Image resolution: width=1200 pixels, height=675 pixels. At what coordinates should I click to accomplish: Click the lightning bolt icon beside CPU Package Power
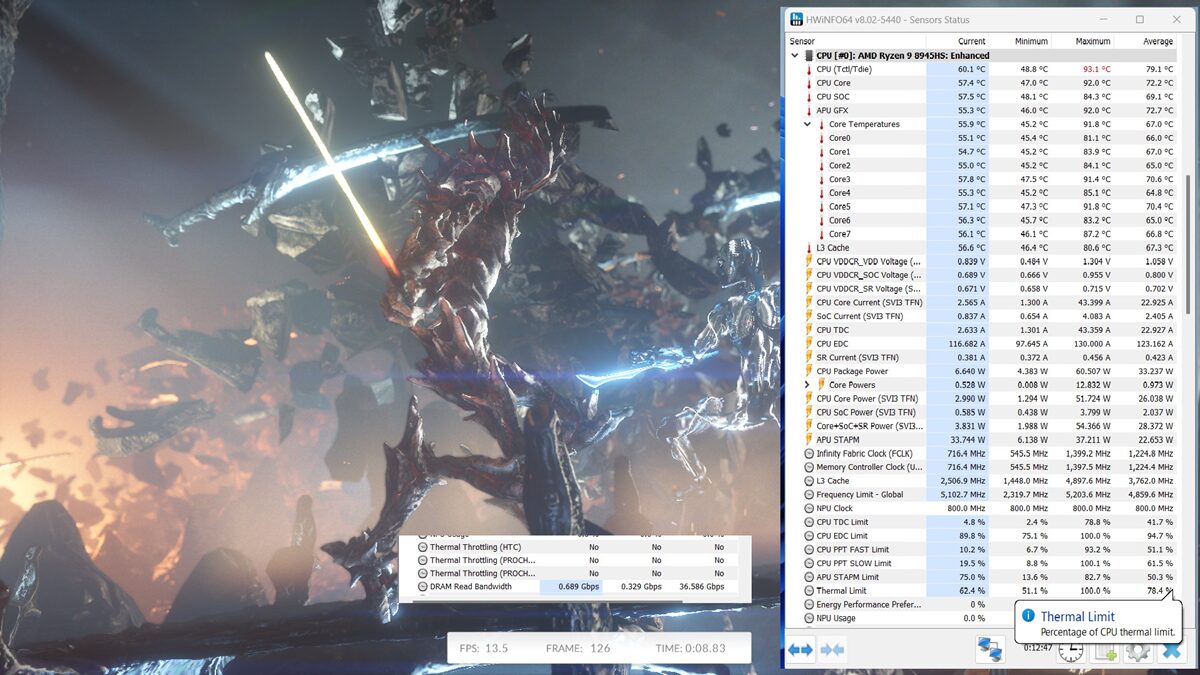coord(808,371)
